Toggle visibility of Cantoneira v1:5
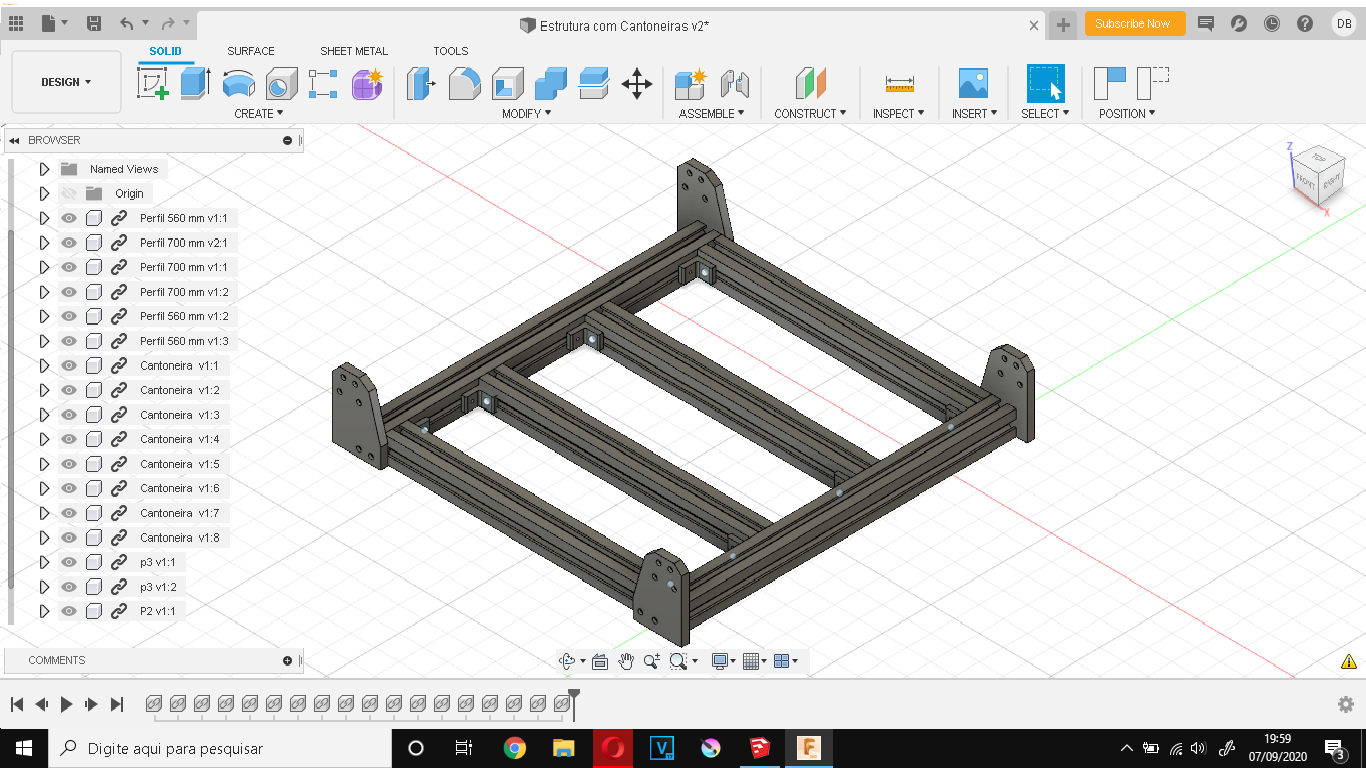Screen dimensions: 1366x768 (x=67, y=463)
